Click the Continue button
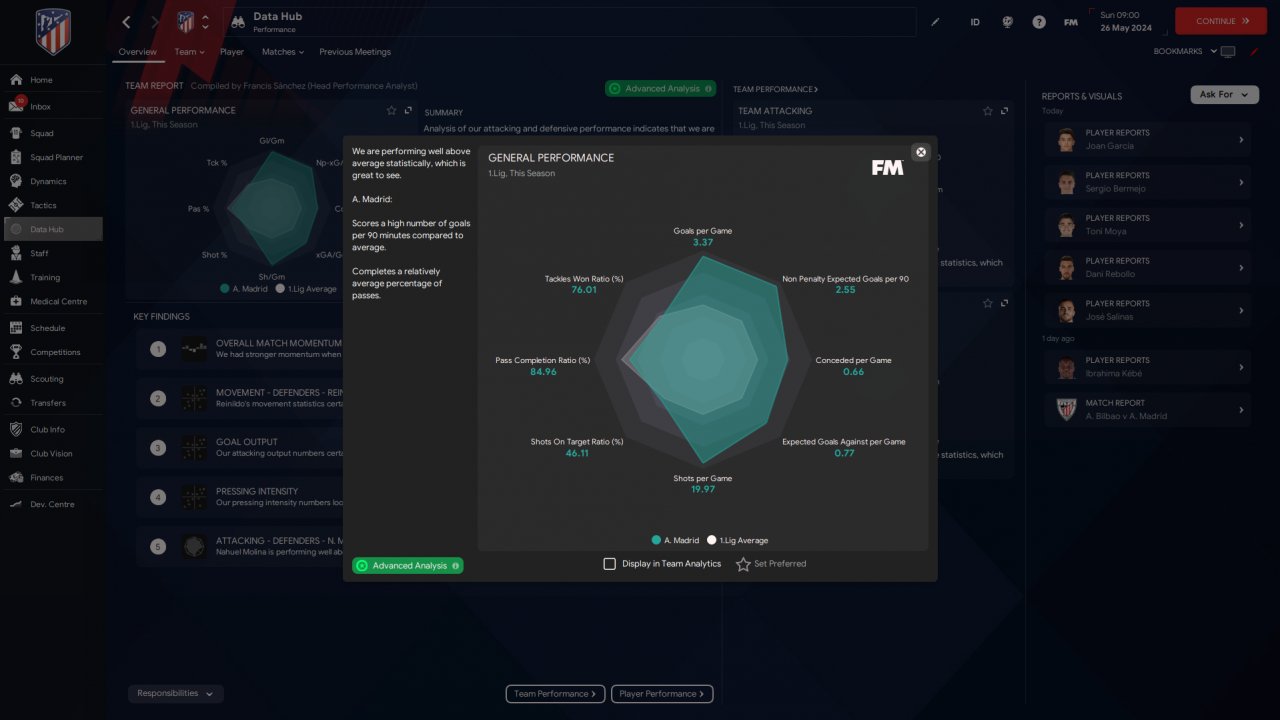The height and width of the screenshot is (720, 1280). point(1221,21)
